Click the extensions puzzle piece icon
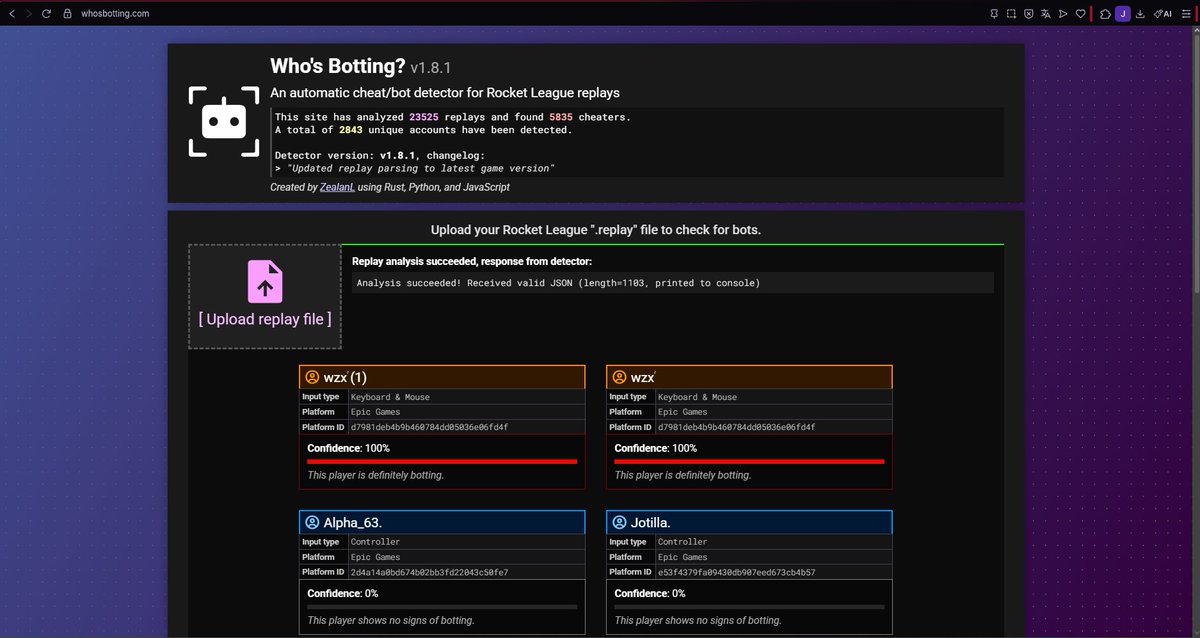Image resolution: width=1200 pixels, height=638 pixels. (1104, 13)
